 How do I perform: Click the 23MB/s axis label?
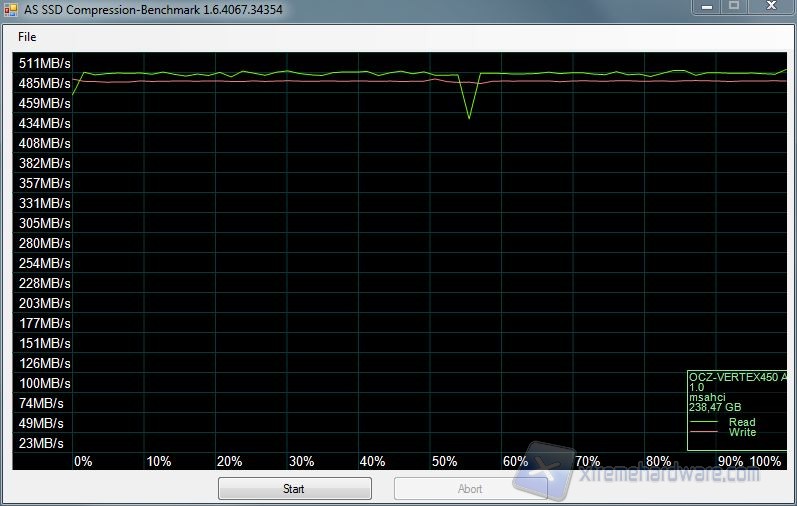coord(41,443)
